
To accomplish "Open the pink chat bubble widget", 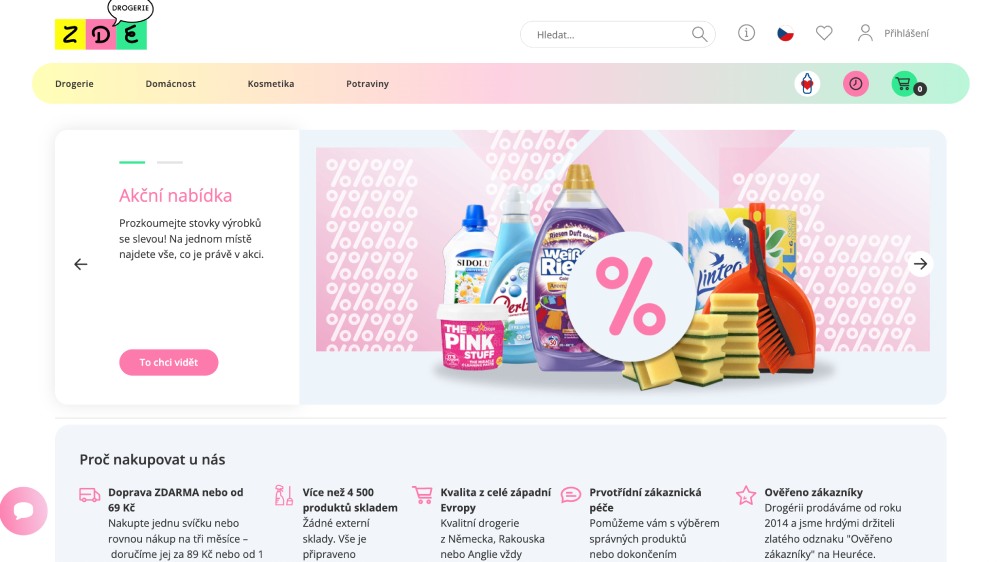I will (24, 511).
